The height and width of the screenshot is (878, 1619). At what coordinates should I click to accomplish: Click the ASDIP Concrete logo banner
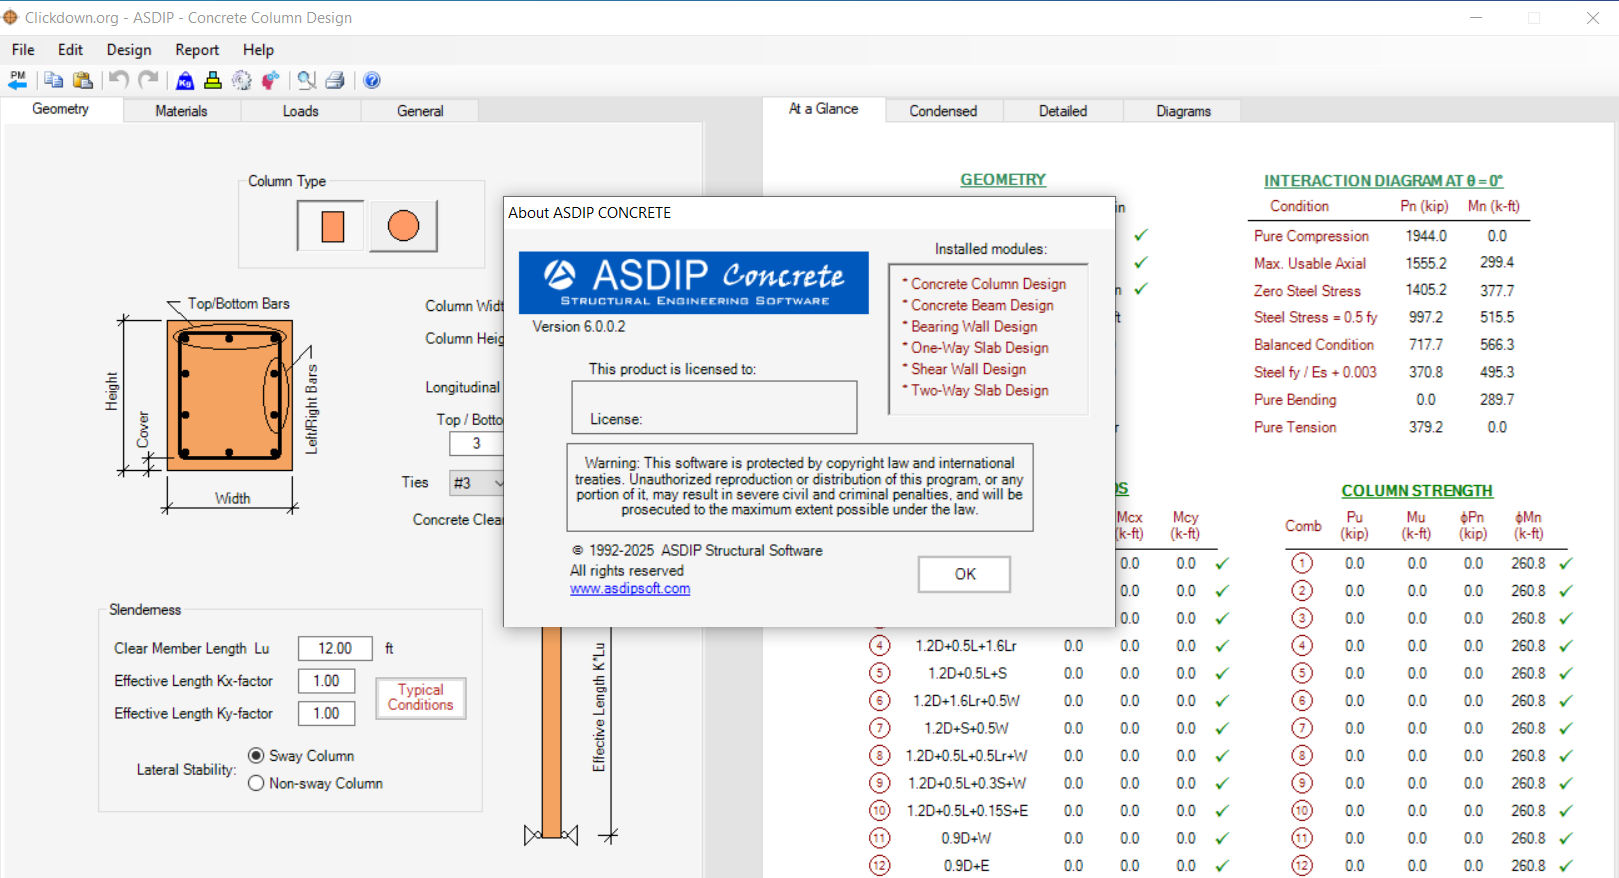694,282
